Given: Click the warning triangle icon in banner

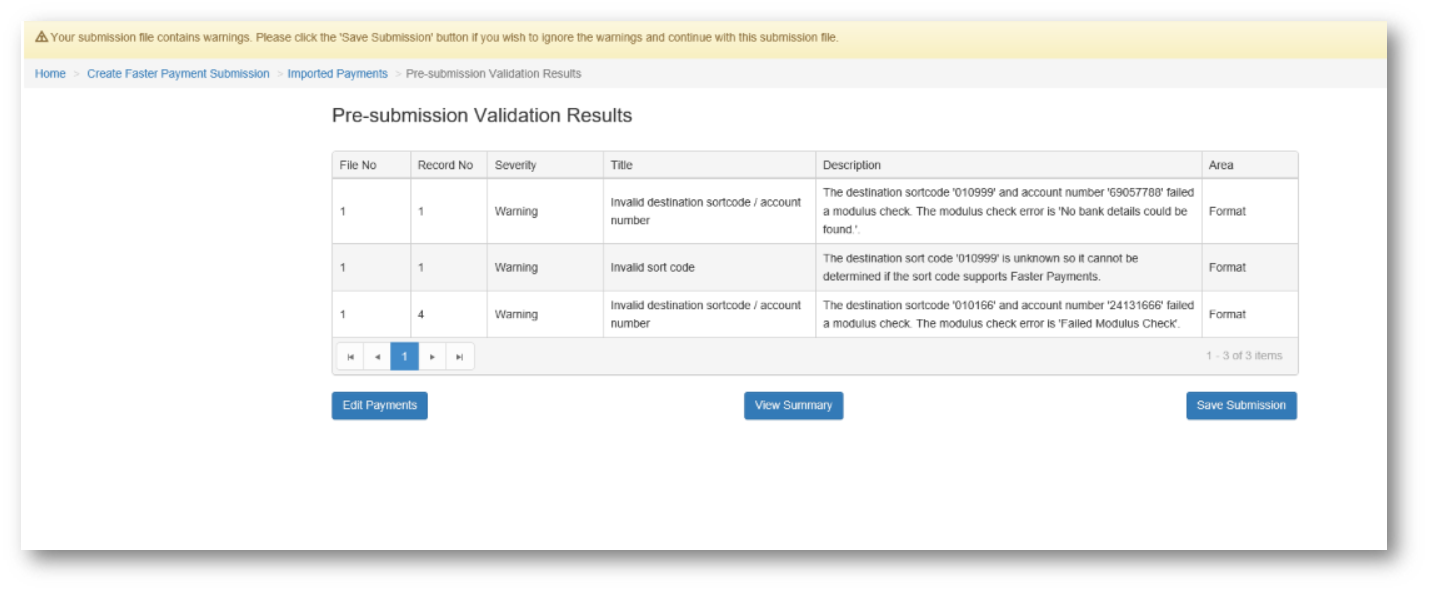Looking at the screenshot, I should [41, 37].
